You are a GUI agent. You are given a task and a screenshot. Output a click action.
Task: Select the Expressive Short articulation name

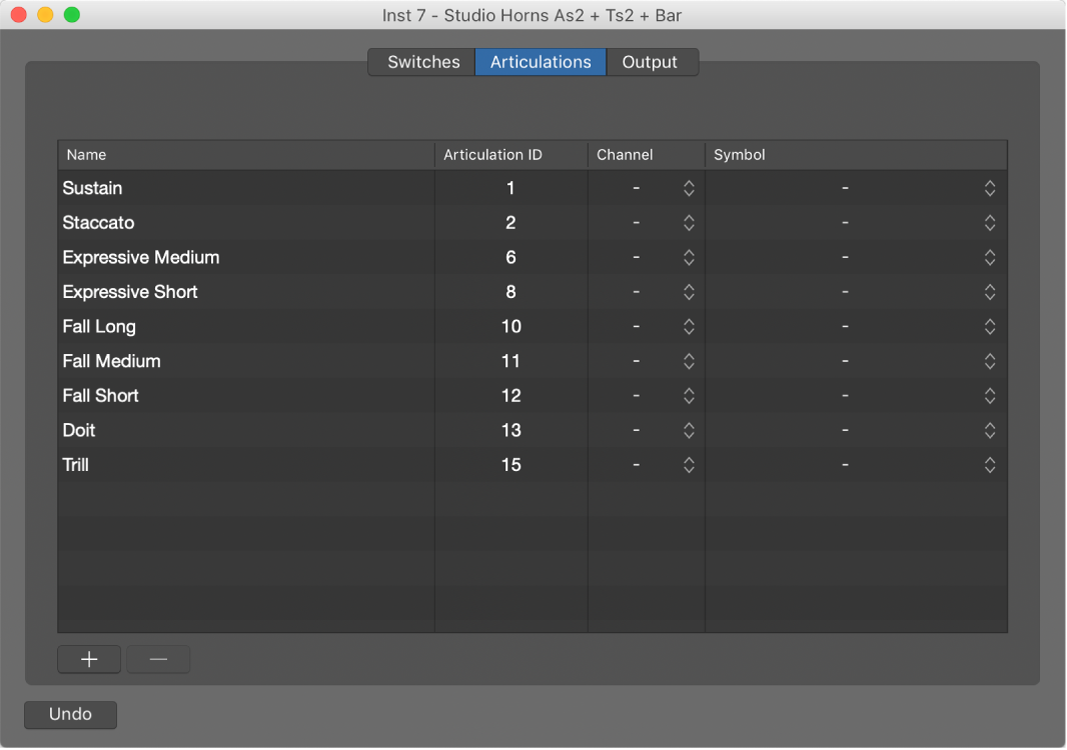click(x=130, y=292)
